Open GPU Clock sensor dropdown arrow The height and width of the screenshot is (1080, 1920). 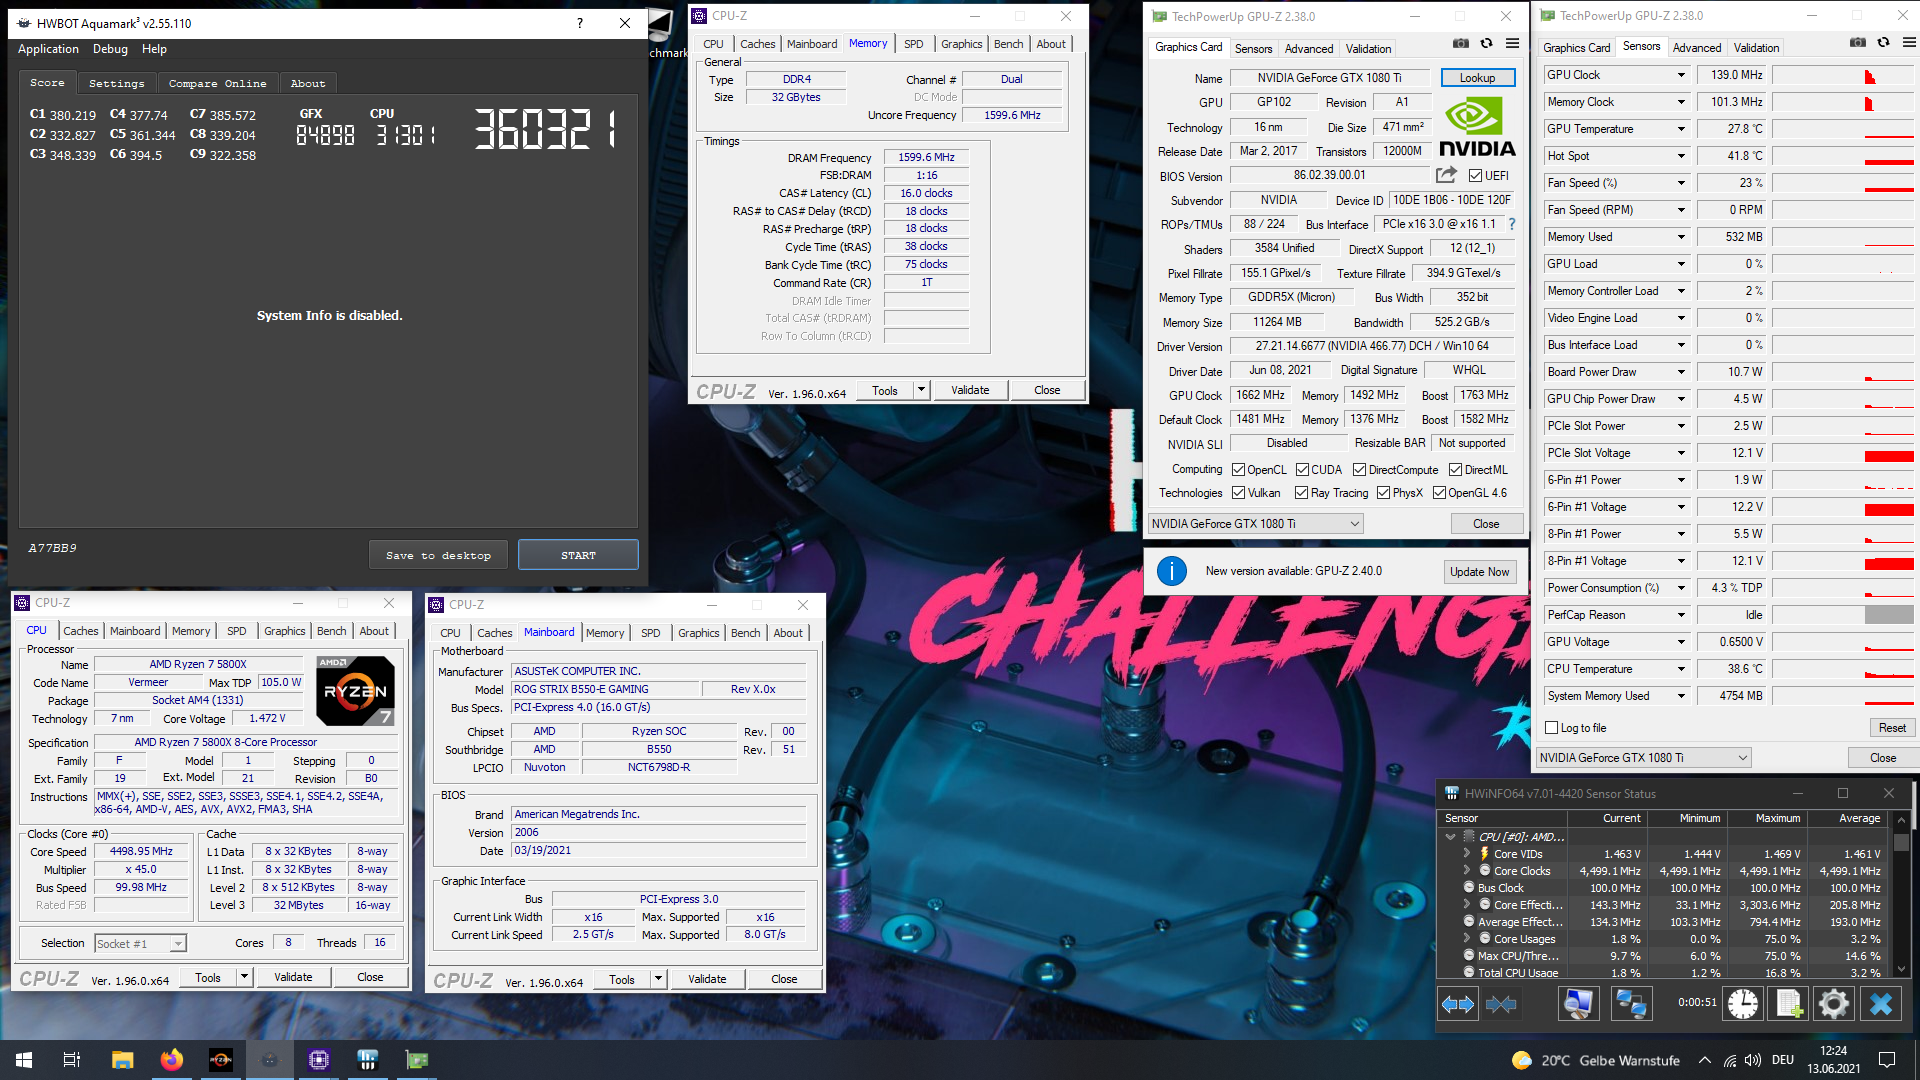tap(1681, 75)
